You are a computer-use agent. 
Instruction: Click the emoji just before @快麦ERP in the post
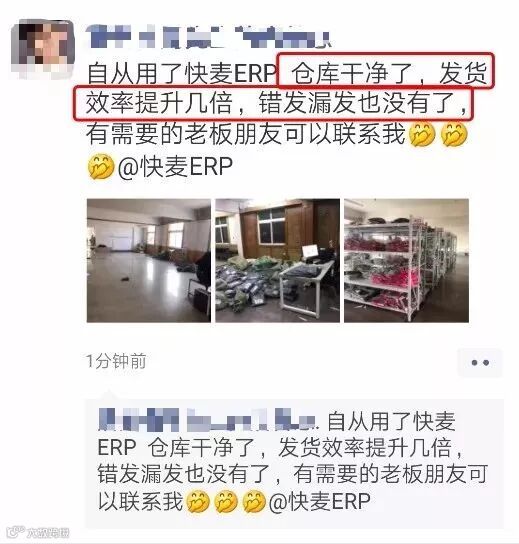[101, 166]
